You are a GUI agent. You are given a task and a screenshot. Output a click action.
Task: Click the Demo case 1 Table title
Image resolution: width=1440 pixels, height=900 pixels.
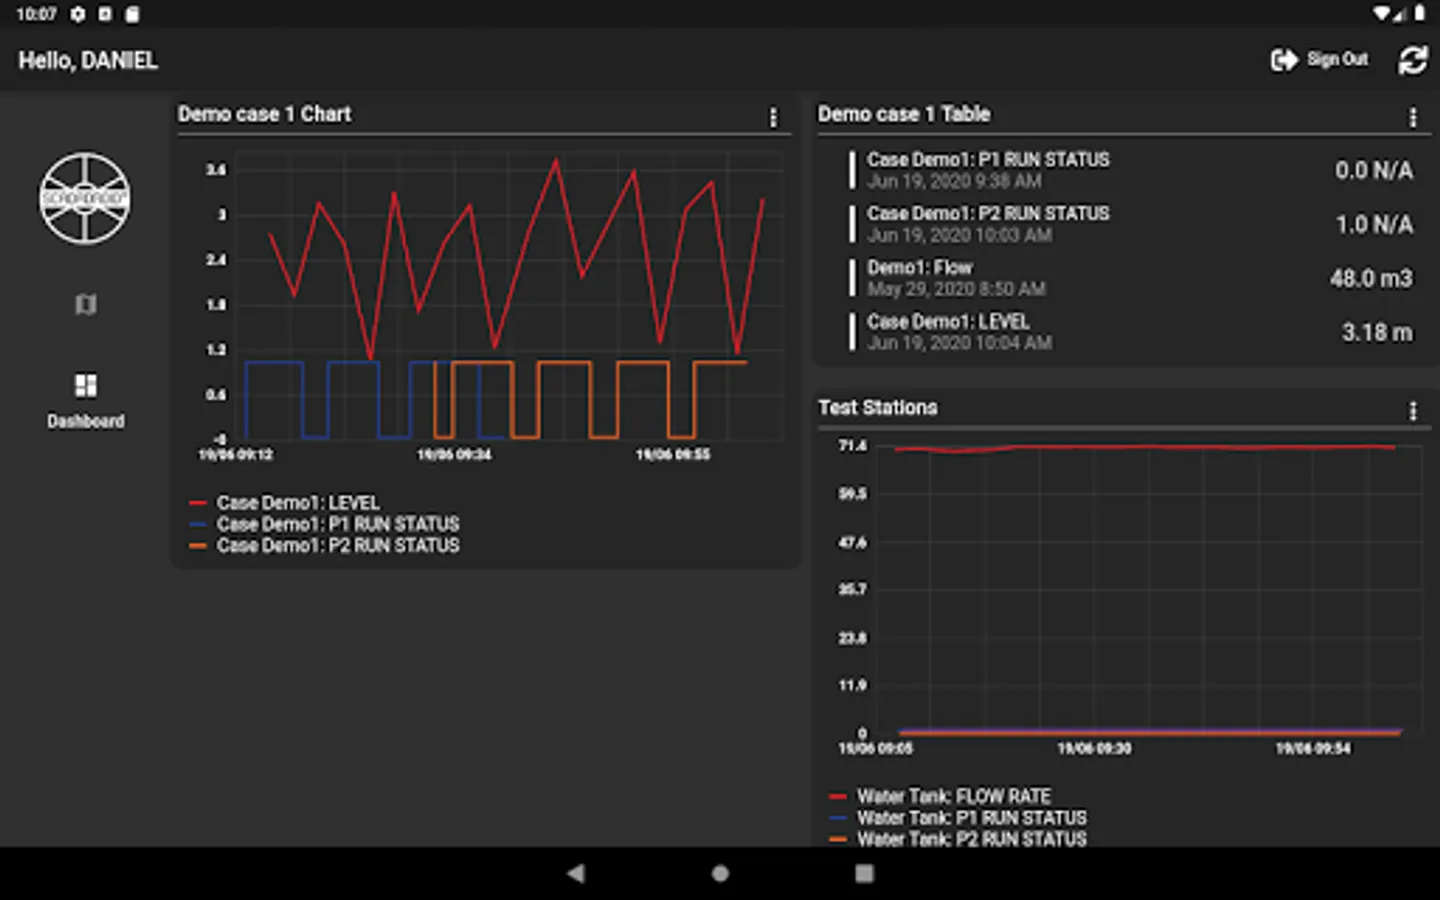(x=904, y=114)
